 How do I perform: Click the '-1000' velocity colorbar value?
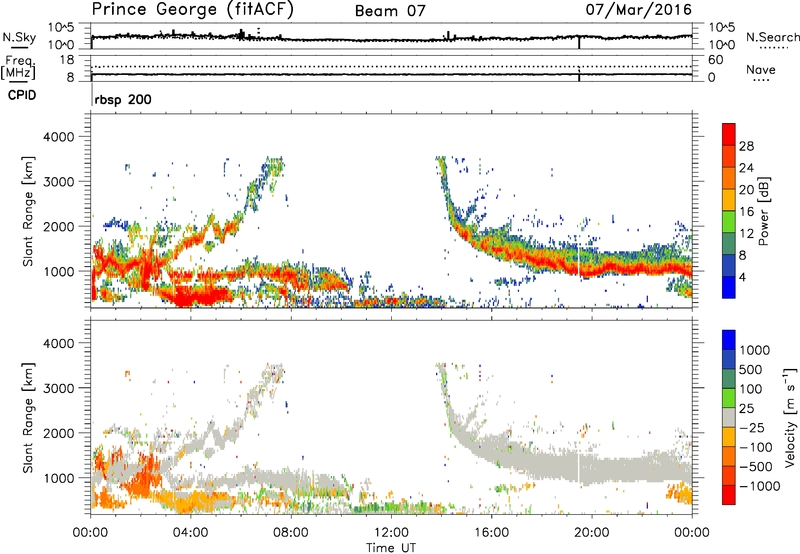point(760,486)
